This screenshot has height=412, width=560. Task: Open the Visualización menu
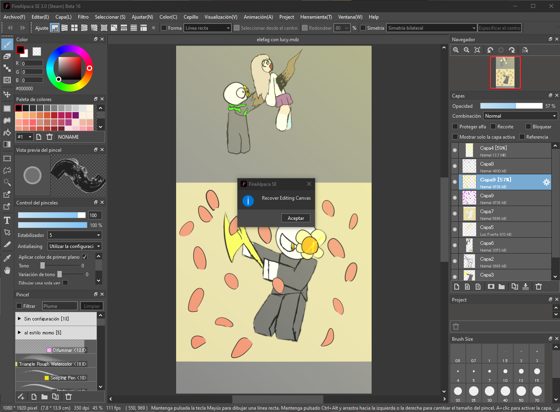221,17
